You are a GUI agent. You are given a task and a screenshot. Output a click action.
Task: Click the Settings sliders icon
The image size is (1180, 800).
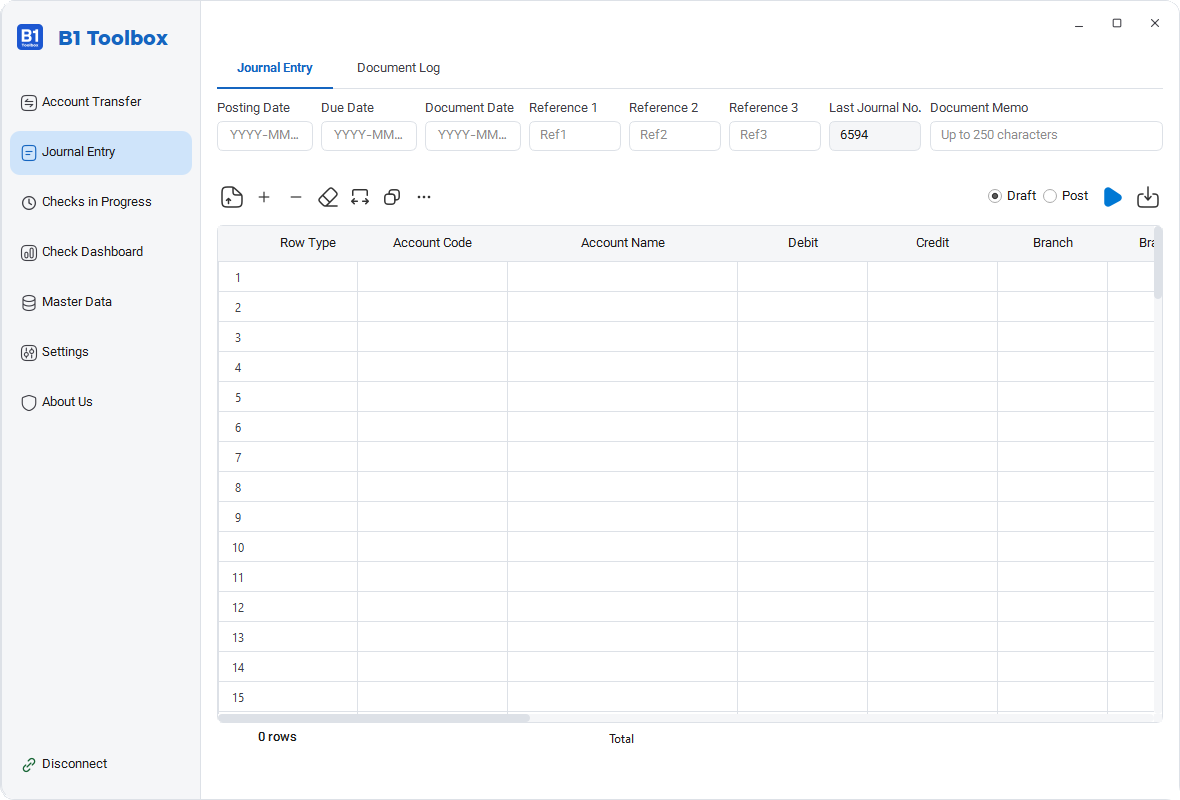29,353
